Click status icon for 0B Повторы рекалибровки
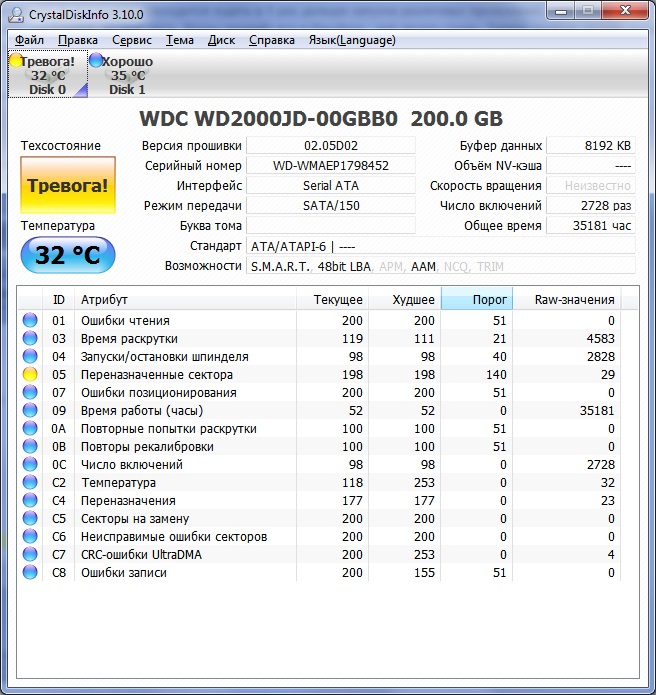 pos(30,446)
